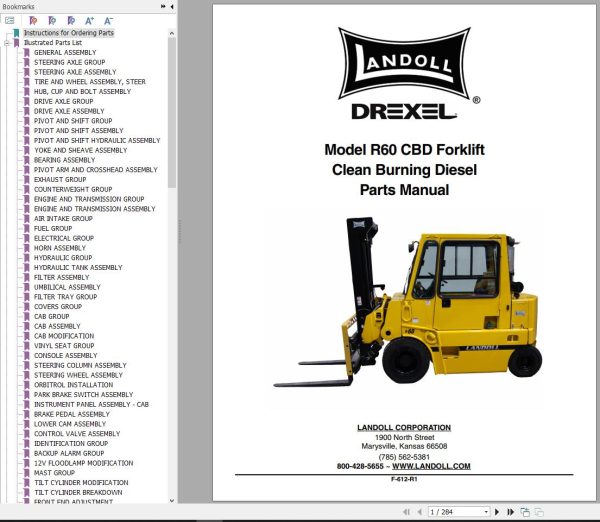Open HUB, CUP AND BOLT ASSEMBLY bookmark
600x522 pixels.
click(x=82, y=91)
